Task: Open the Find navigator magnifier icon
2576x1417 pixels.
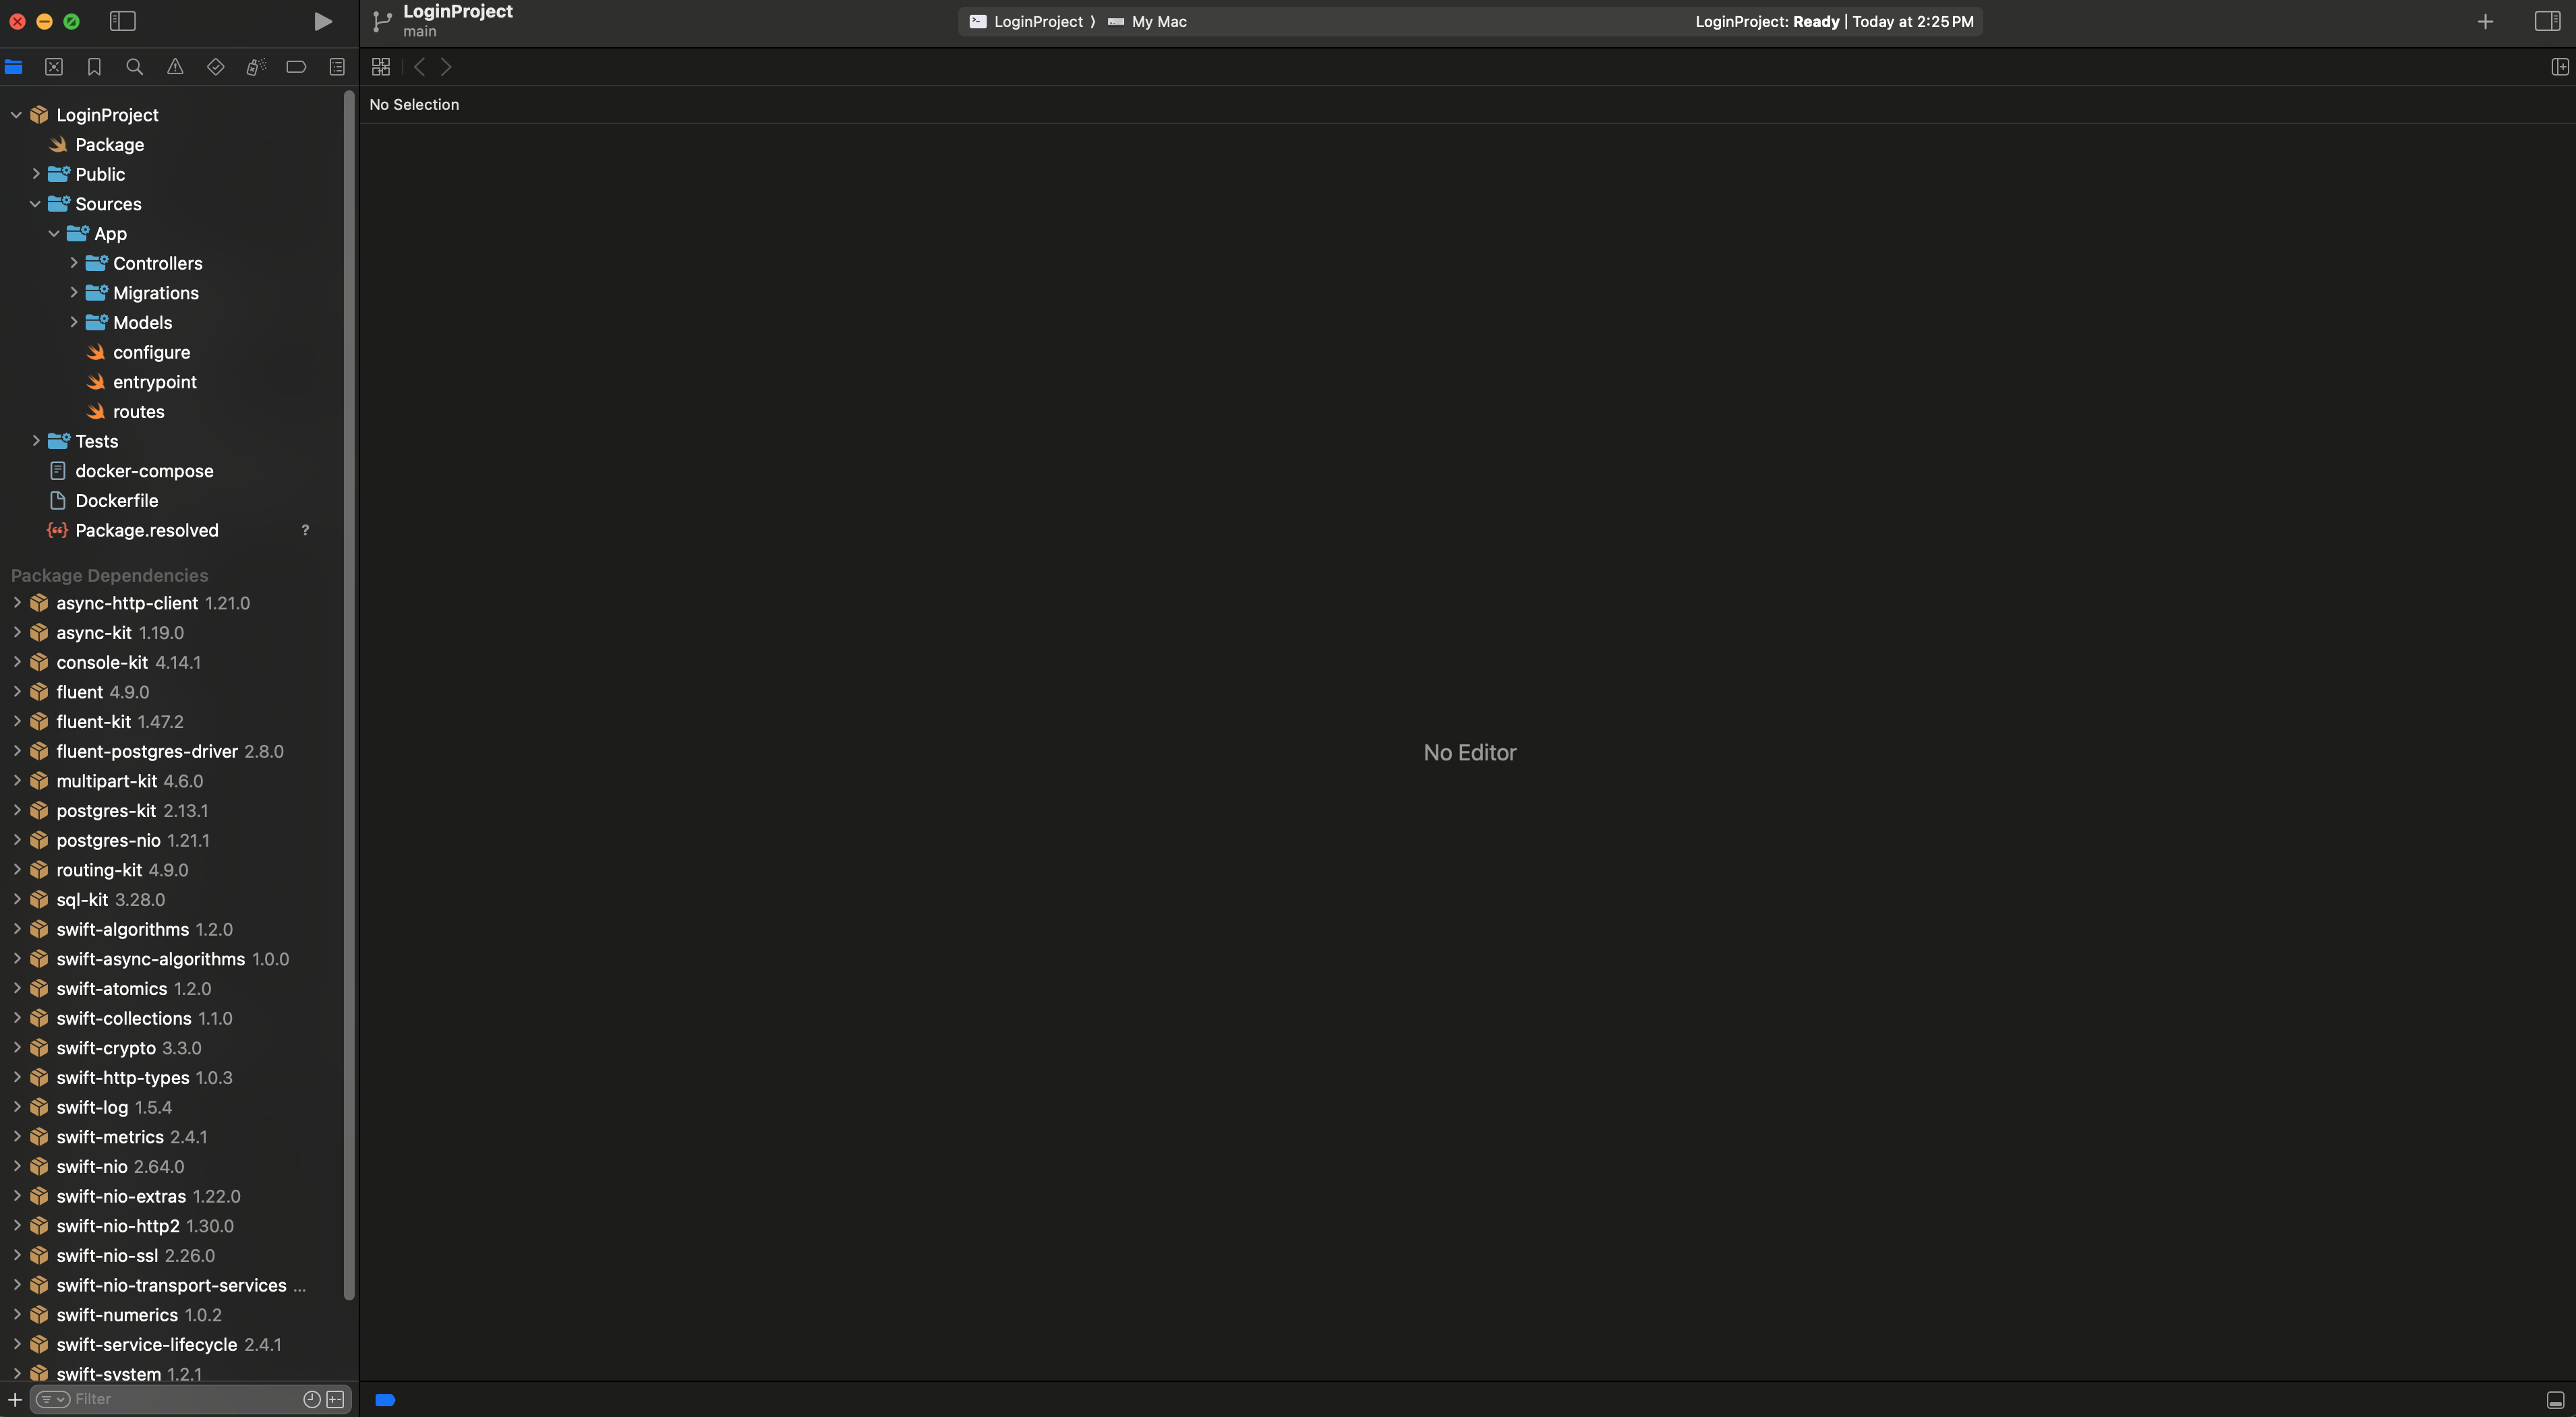Action: (x=134, y=67)
